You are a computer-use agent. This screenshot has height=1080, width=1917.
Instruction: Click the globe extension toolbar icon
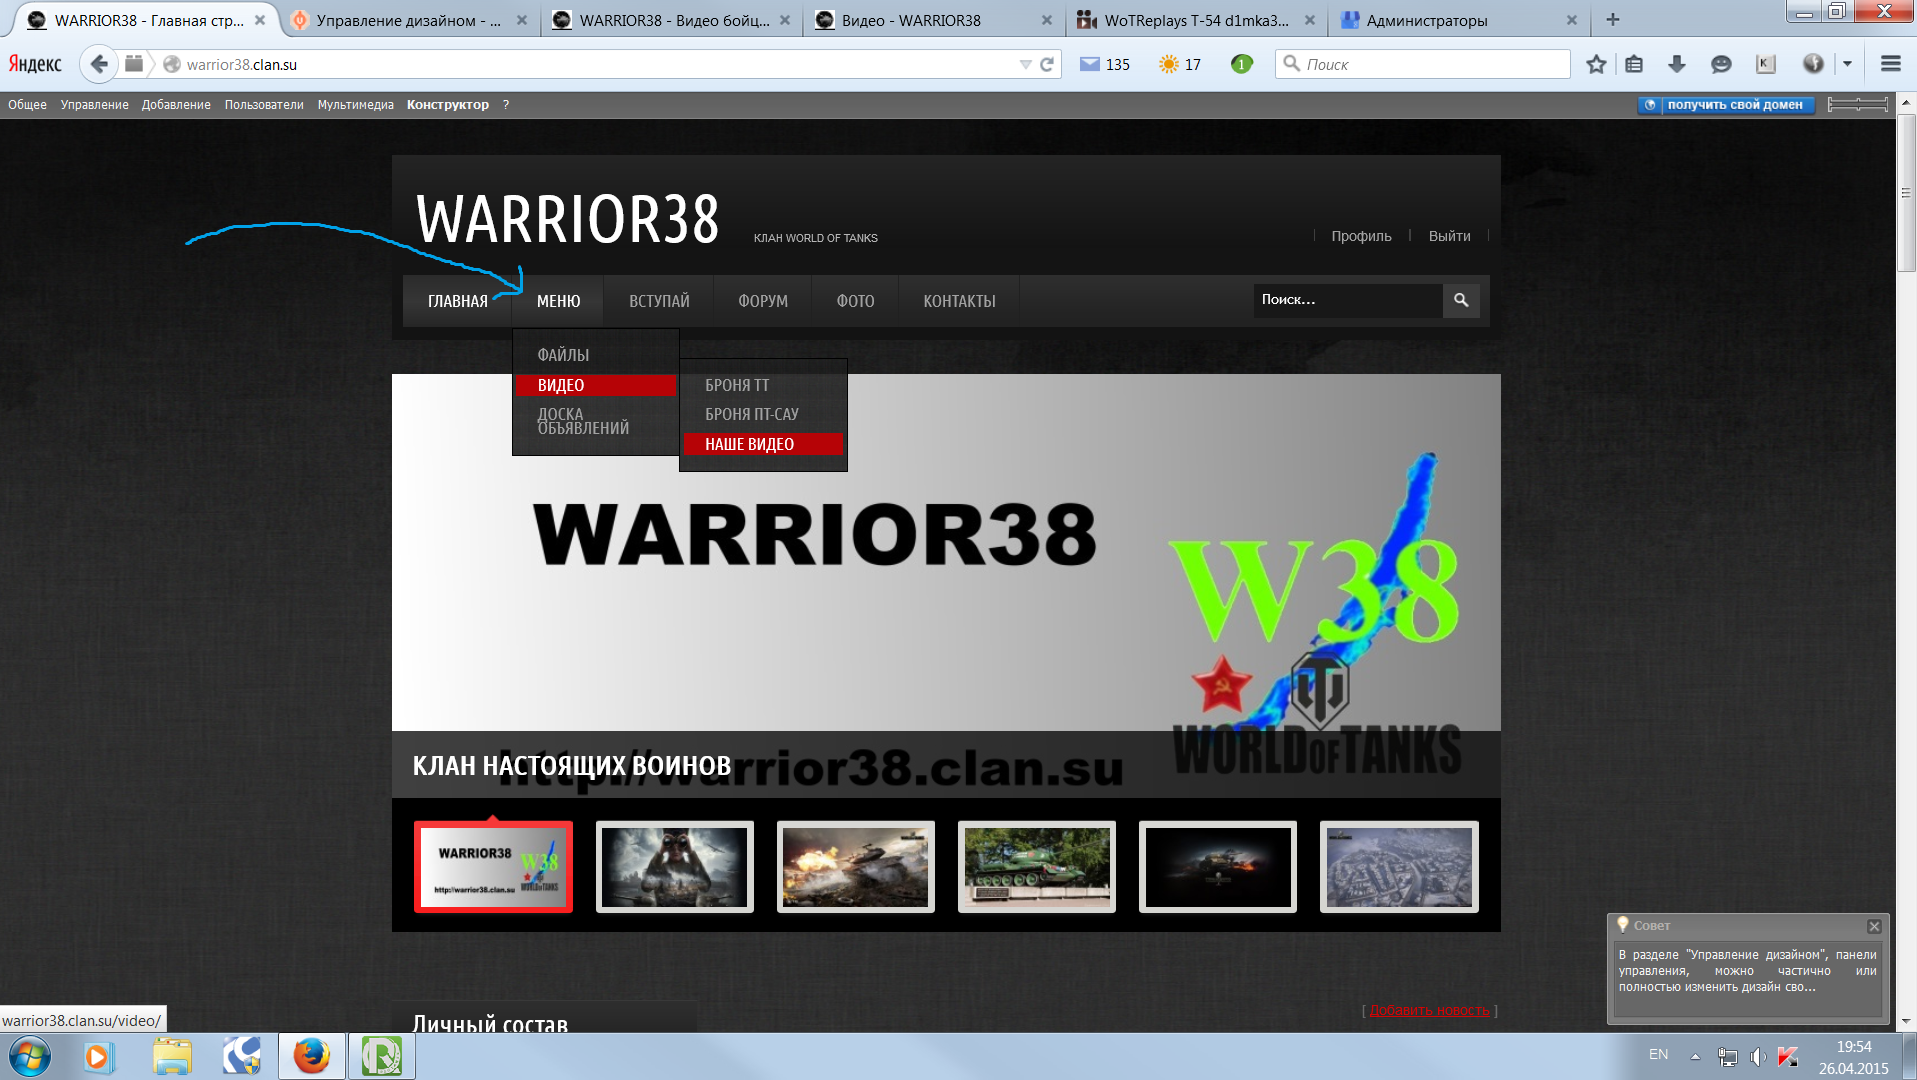click(1813, 64)
